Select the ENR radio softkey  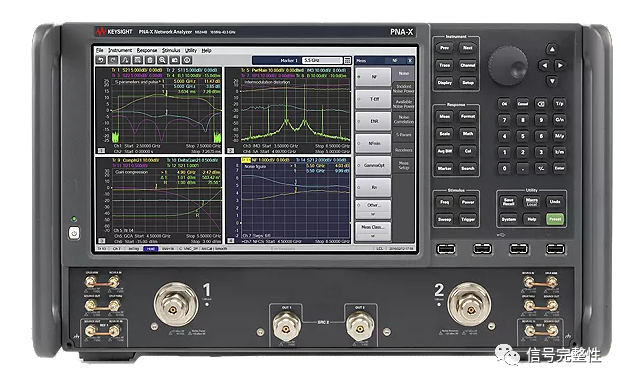(x=373, y=121)
